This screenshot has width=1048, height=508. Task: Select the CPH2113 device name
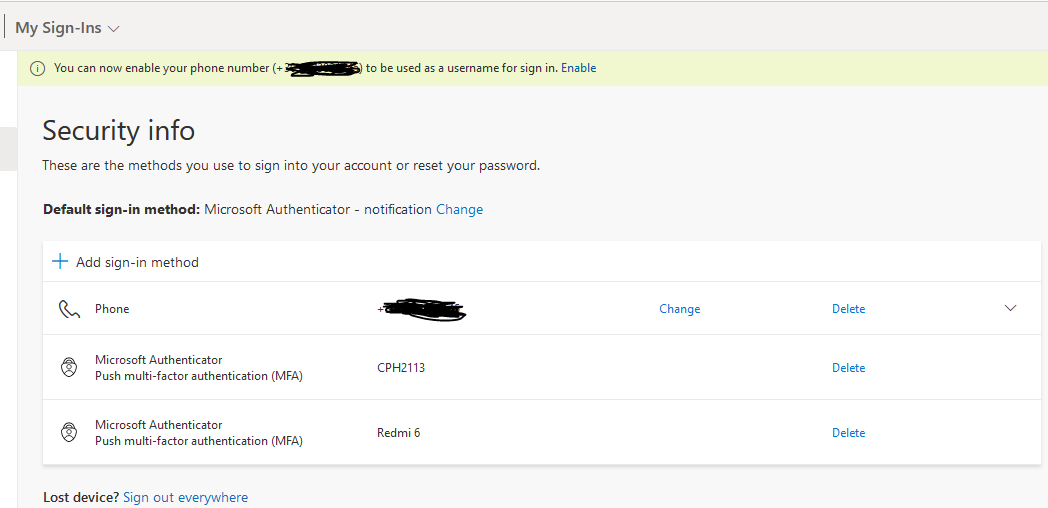(401, 368)
